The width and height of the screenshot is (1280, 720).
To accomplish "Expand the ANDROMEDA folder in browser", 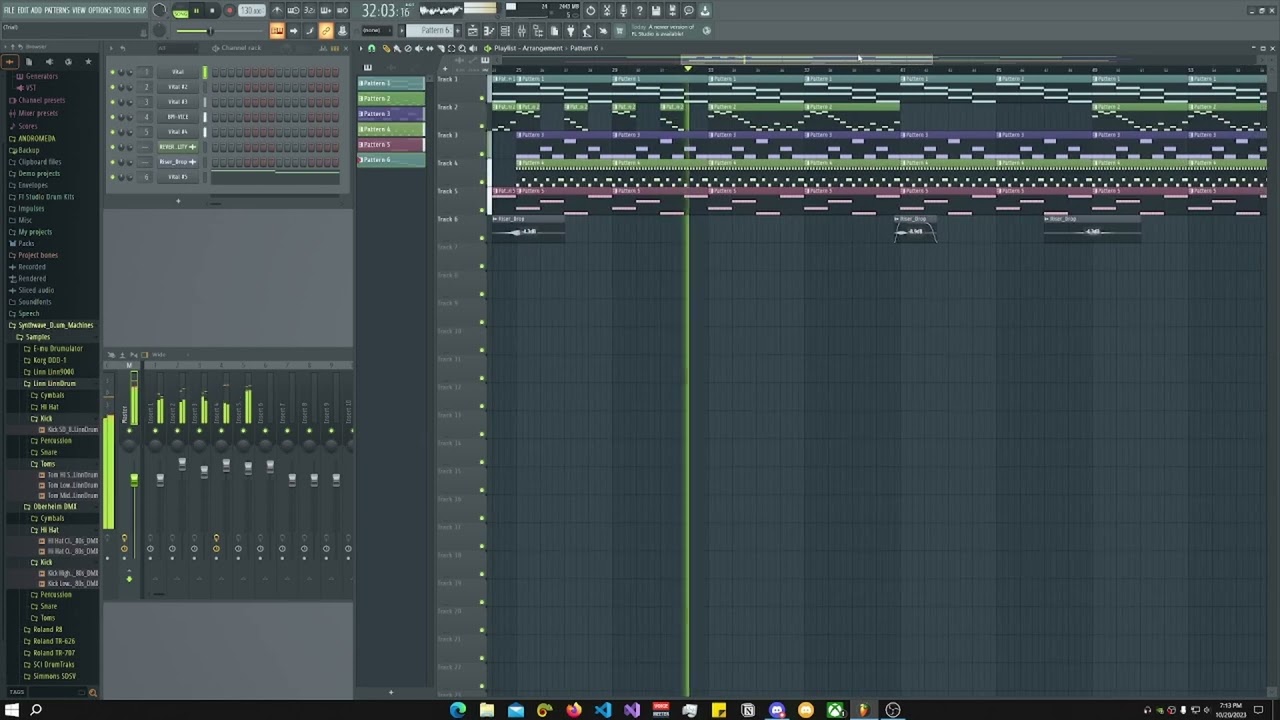I will [x=36, y=138].
